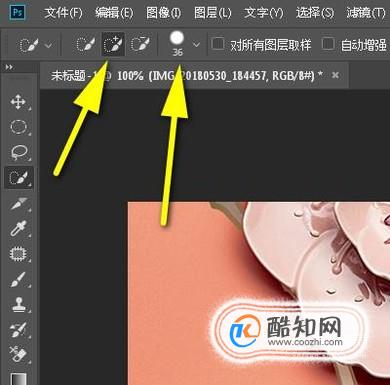Screen dimensions: 390x385
Task: Choose New Selection mode in options bar
Action: (85, 44)
